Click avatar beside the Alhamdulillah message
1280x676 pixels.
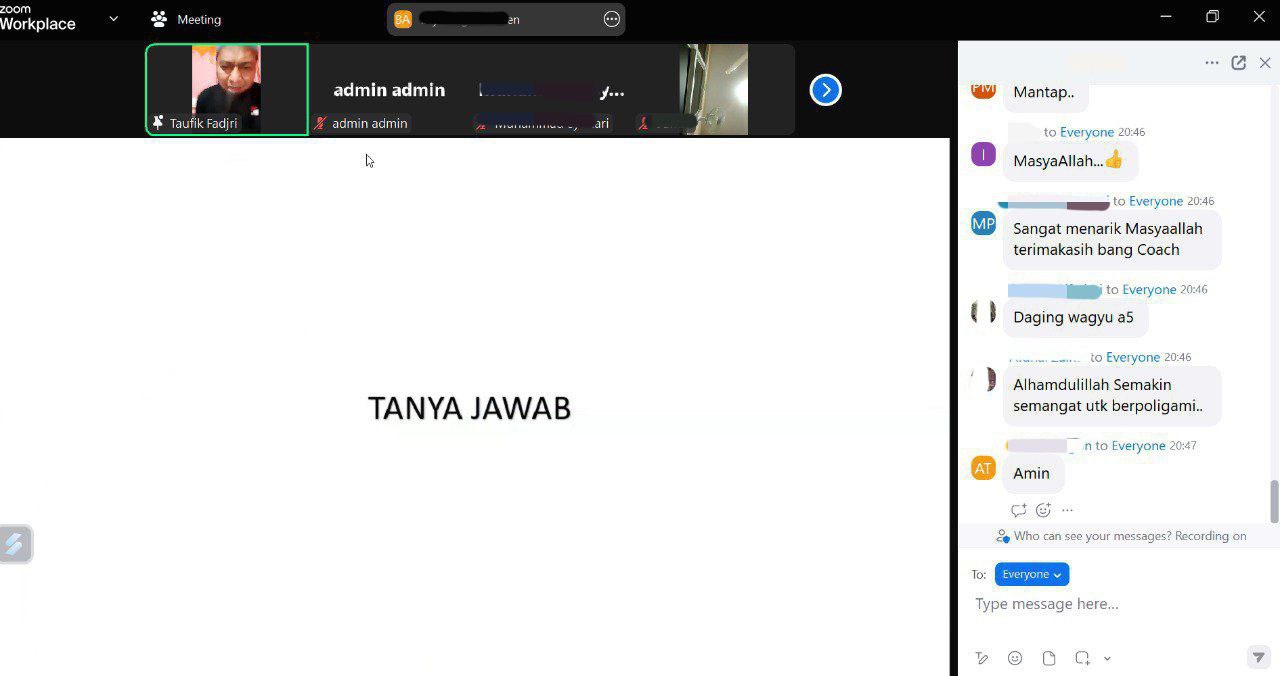coord(983,379)
